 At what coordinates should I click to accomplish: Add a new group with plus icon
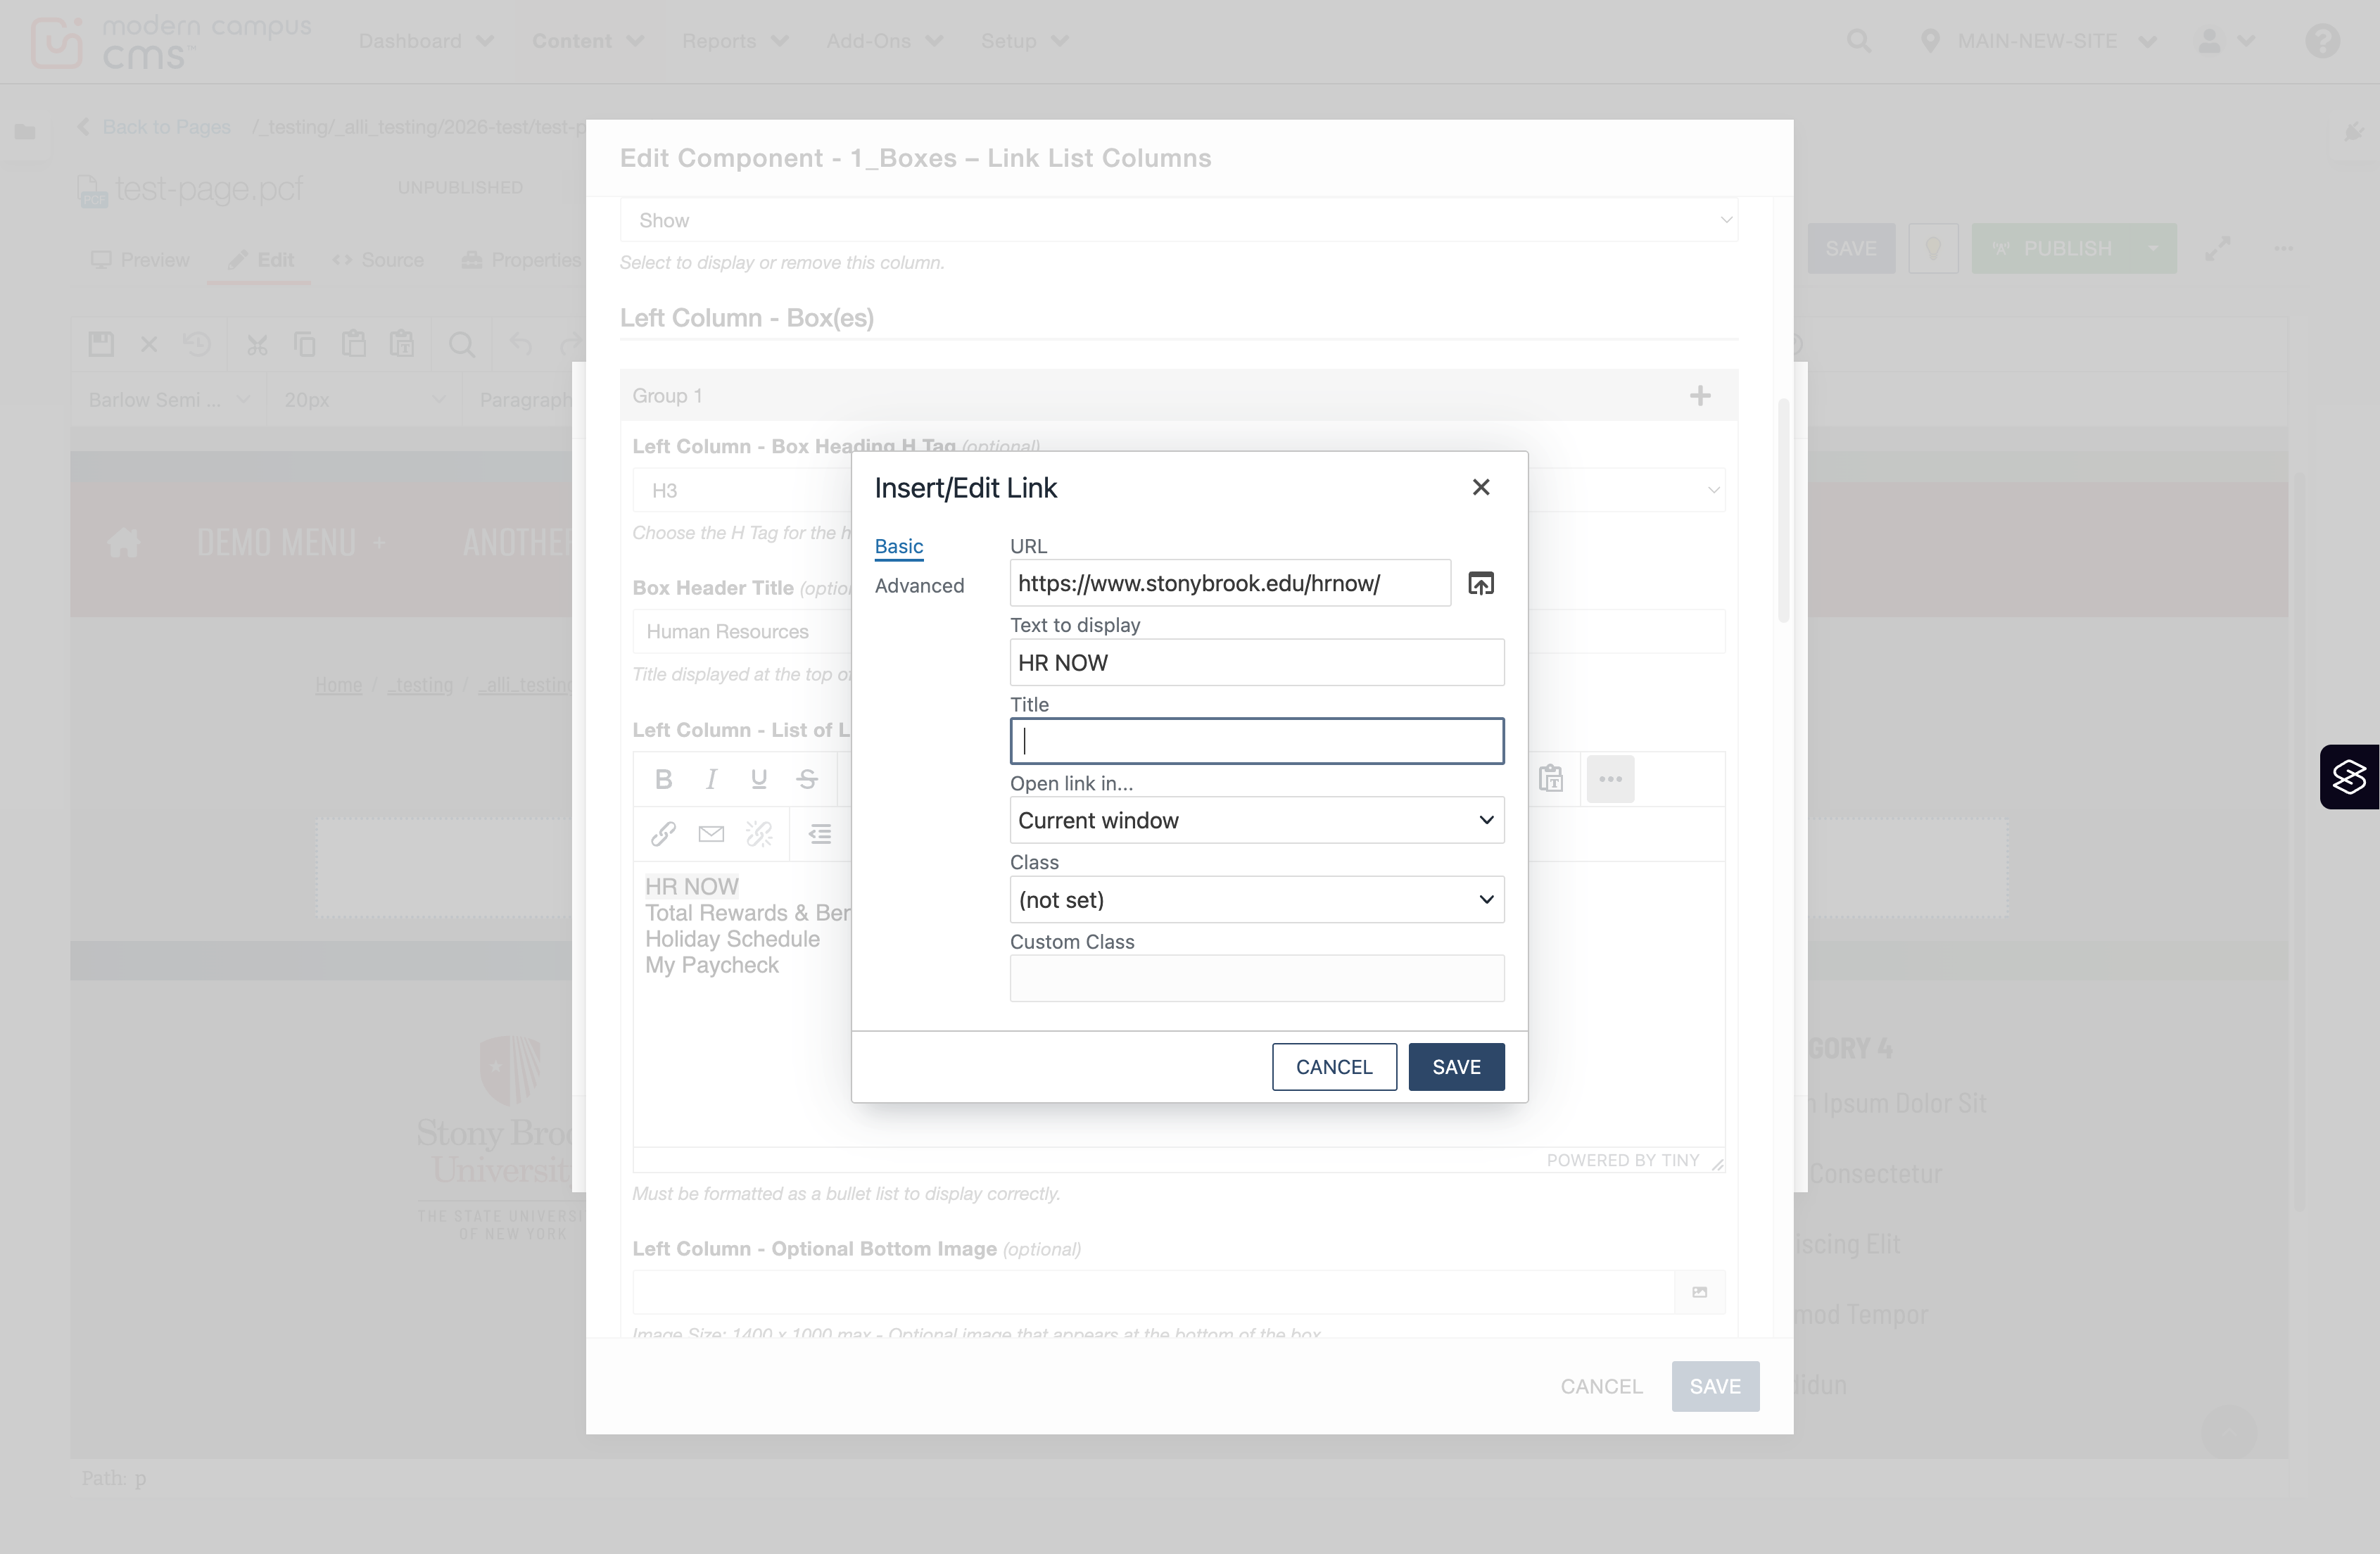(1700, 396)
